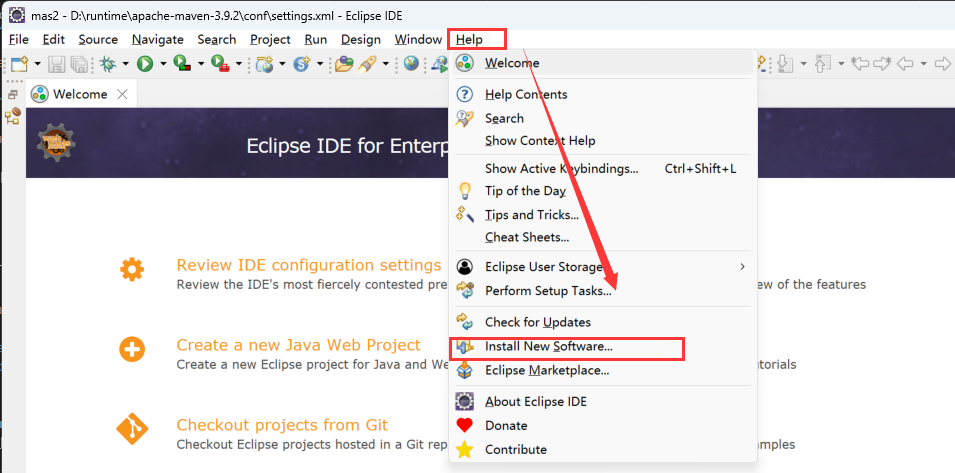The height and width of the screenshot is (473, 955).
Task: Click the Git icon beside Checkout projects
Action: click(x=132, y=429)
